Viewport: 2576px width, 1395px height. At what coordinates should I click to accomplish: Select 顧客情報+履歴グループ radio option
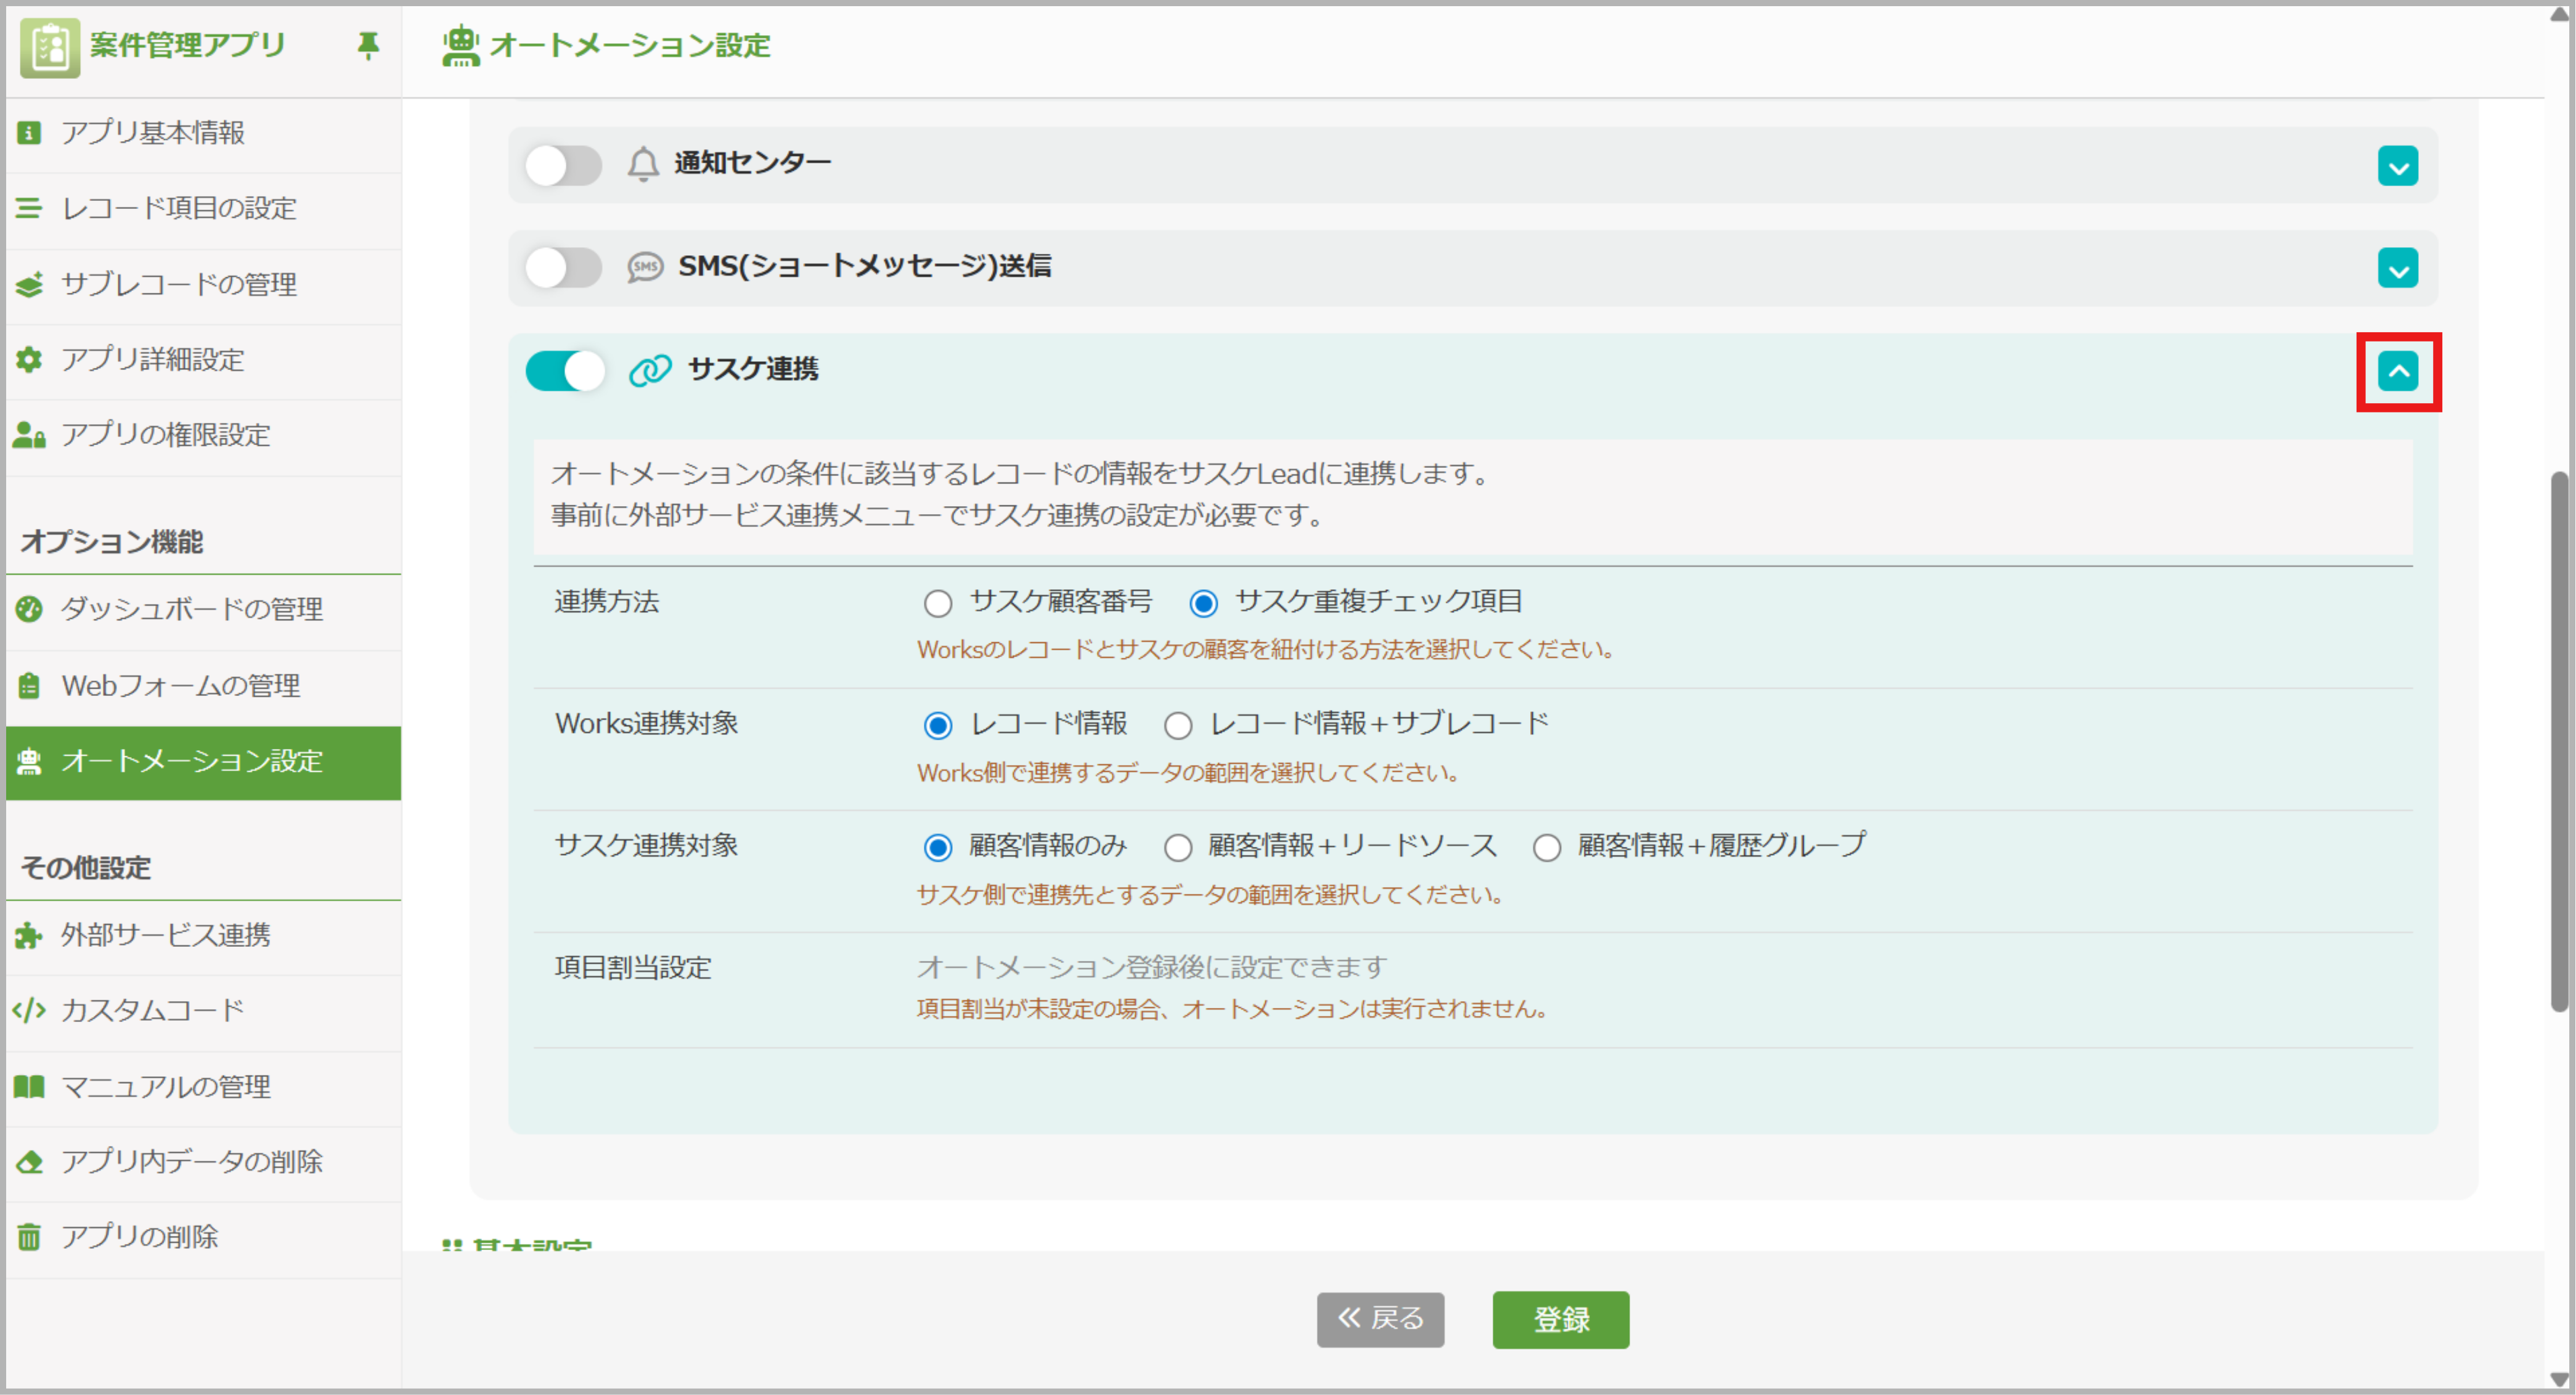[1546, 848]
